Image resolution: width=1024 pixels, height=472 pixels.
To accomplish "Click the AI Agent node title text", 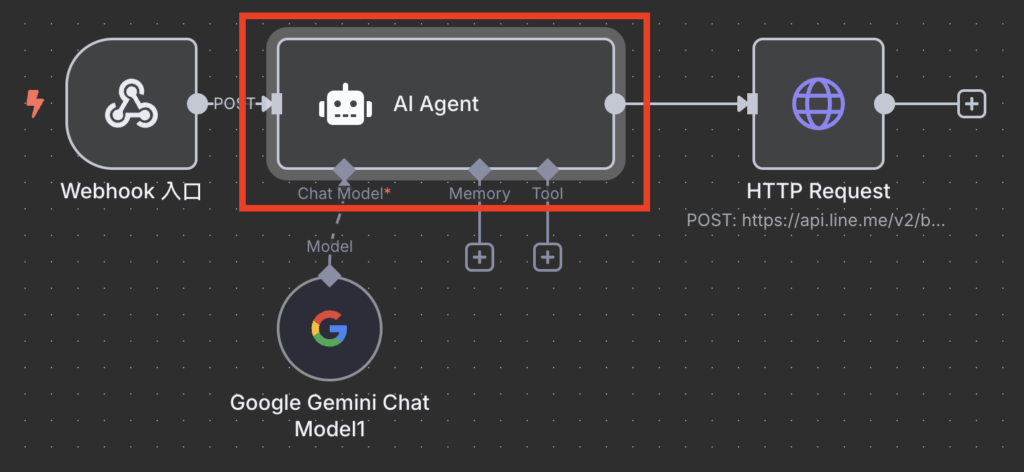I will click(x=436, y=104).
